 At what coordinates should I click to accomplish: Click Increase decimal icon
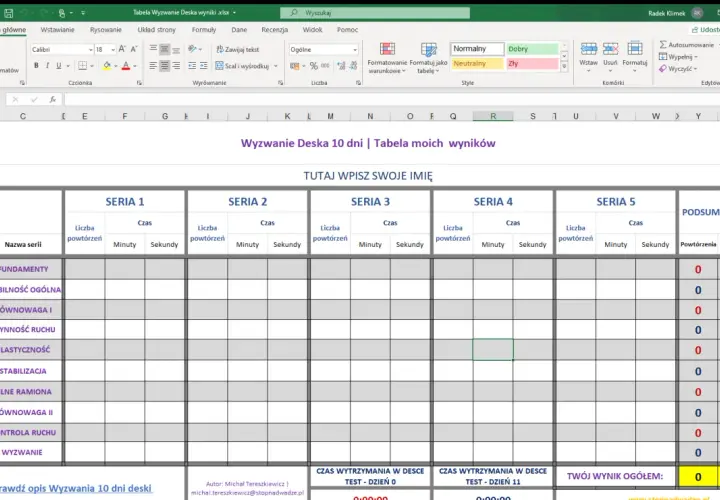341,66
